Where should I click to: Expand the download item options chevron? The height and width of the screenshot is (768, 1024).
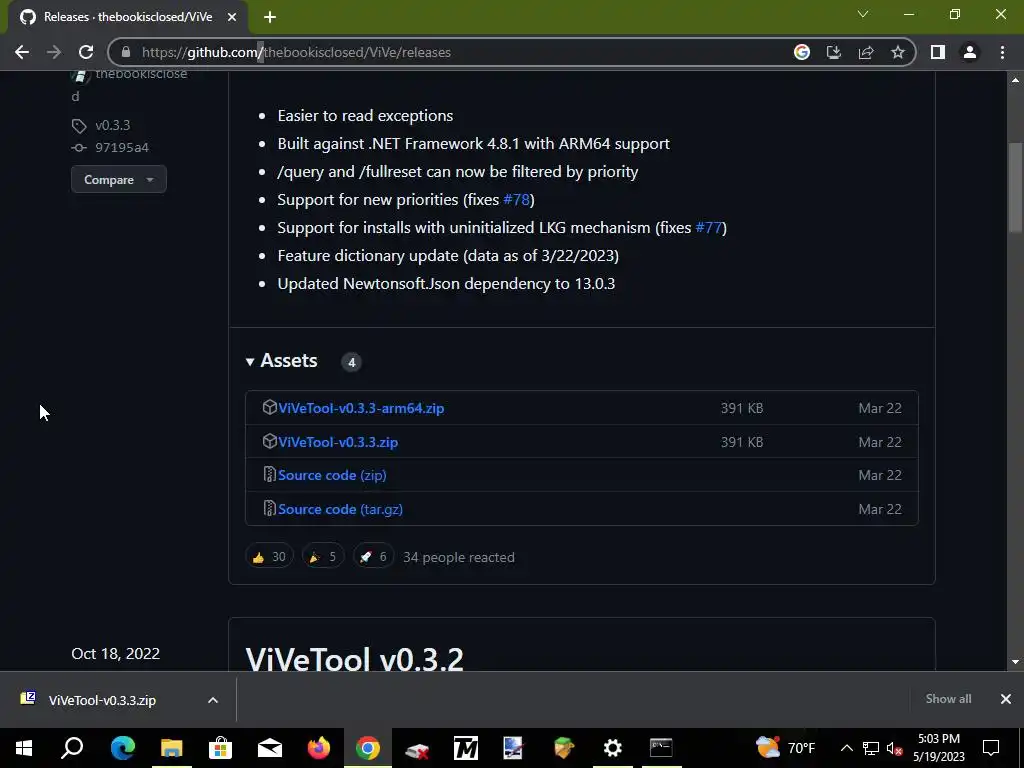point(213,700)
